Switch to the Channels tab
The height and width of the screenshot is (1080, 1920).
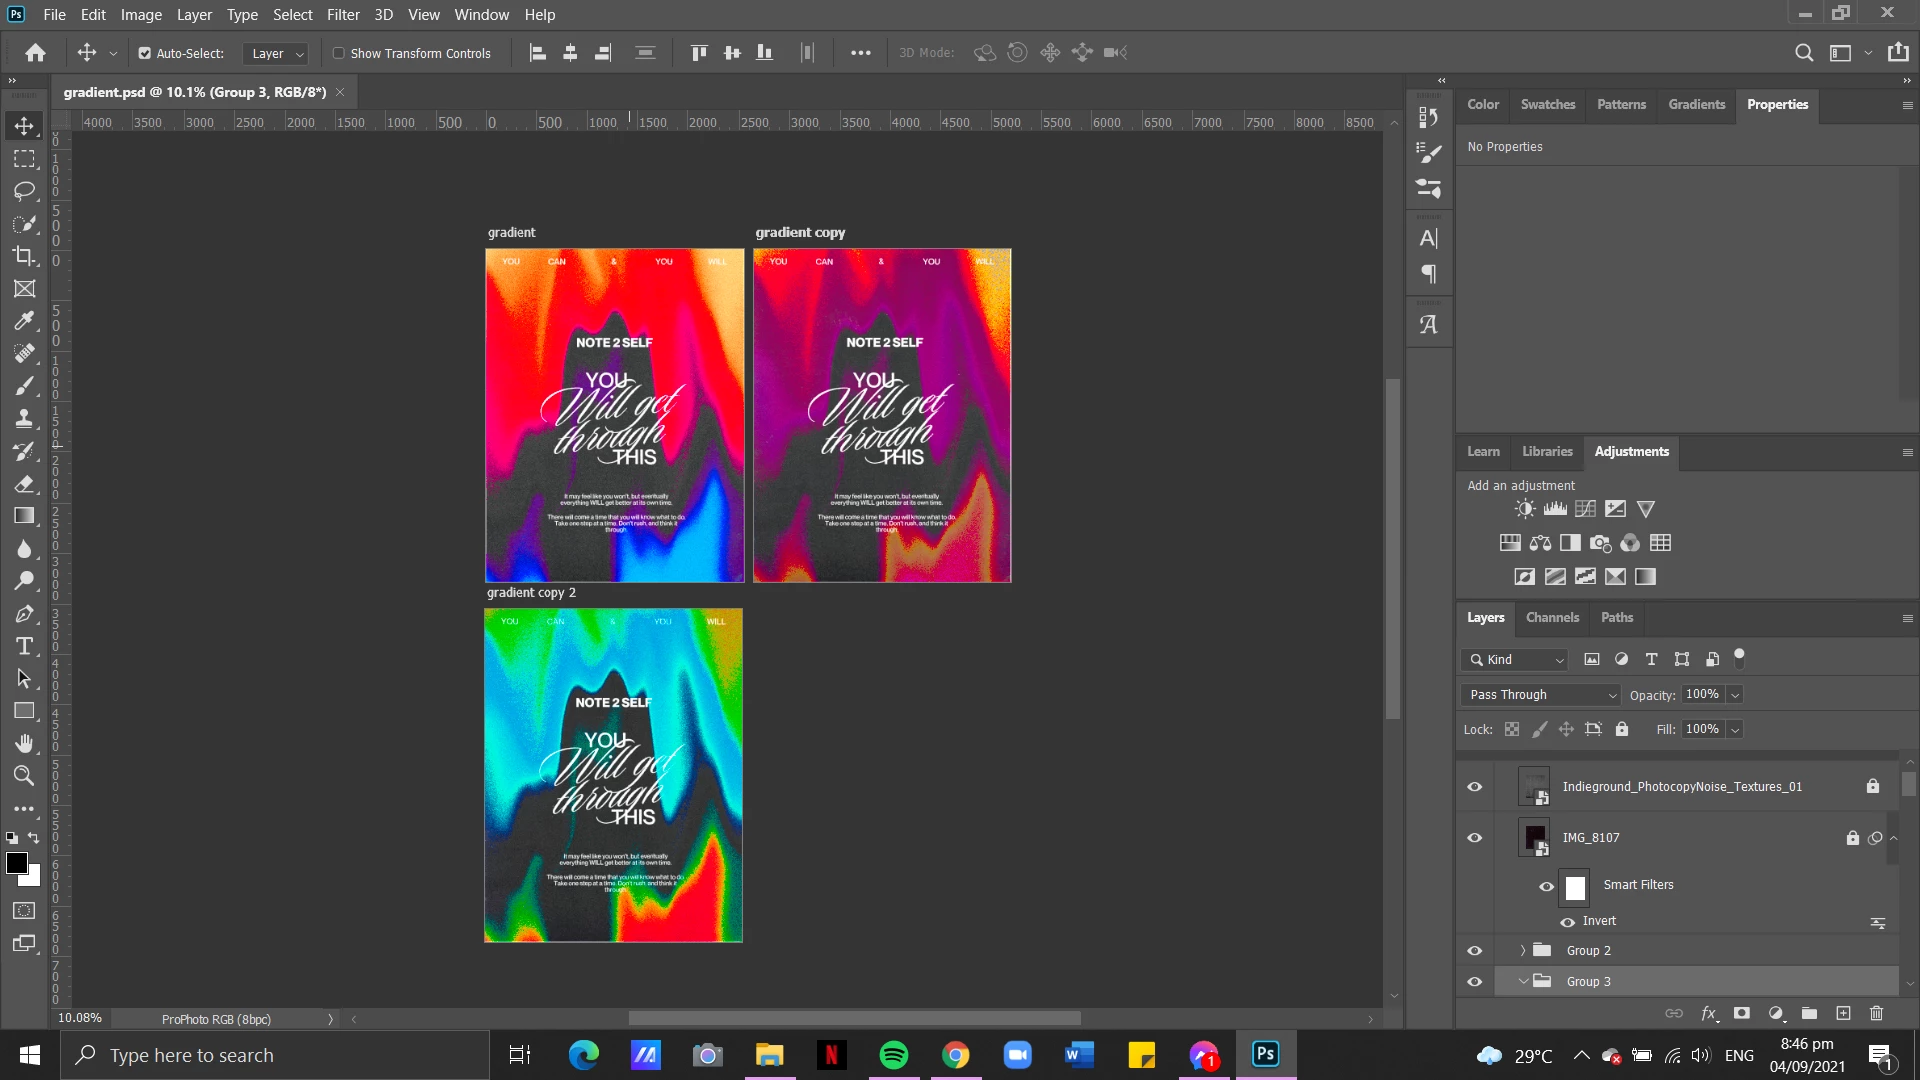[x=1552, y=617]
